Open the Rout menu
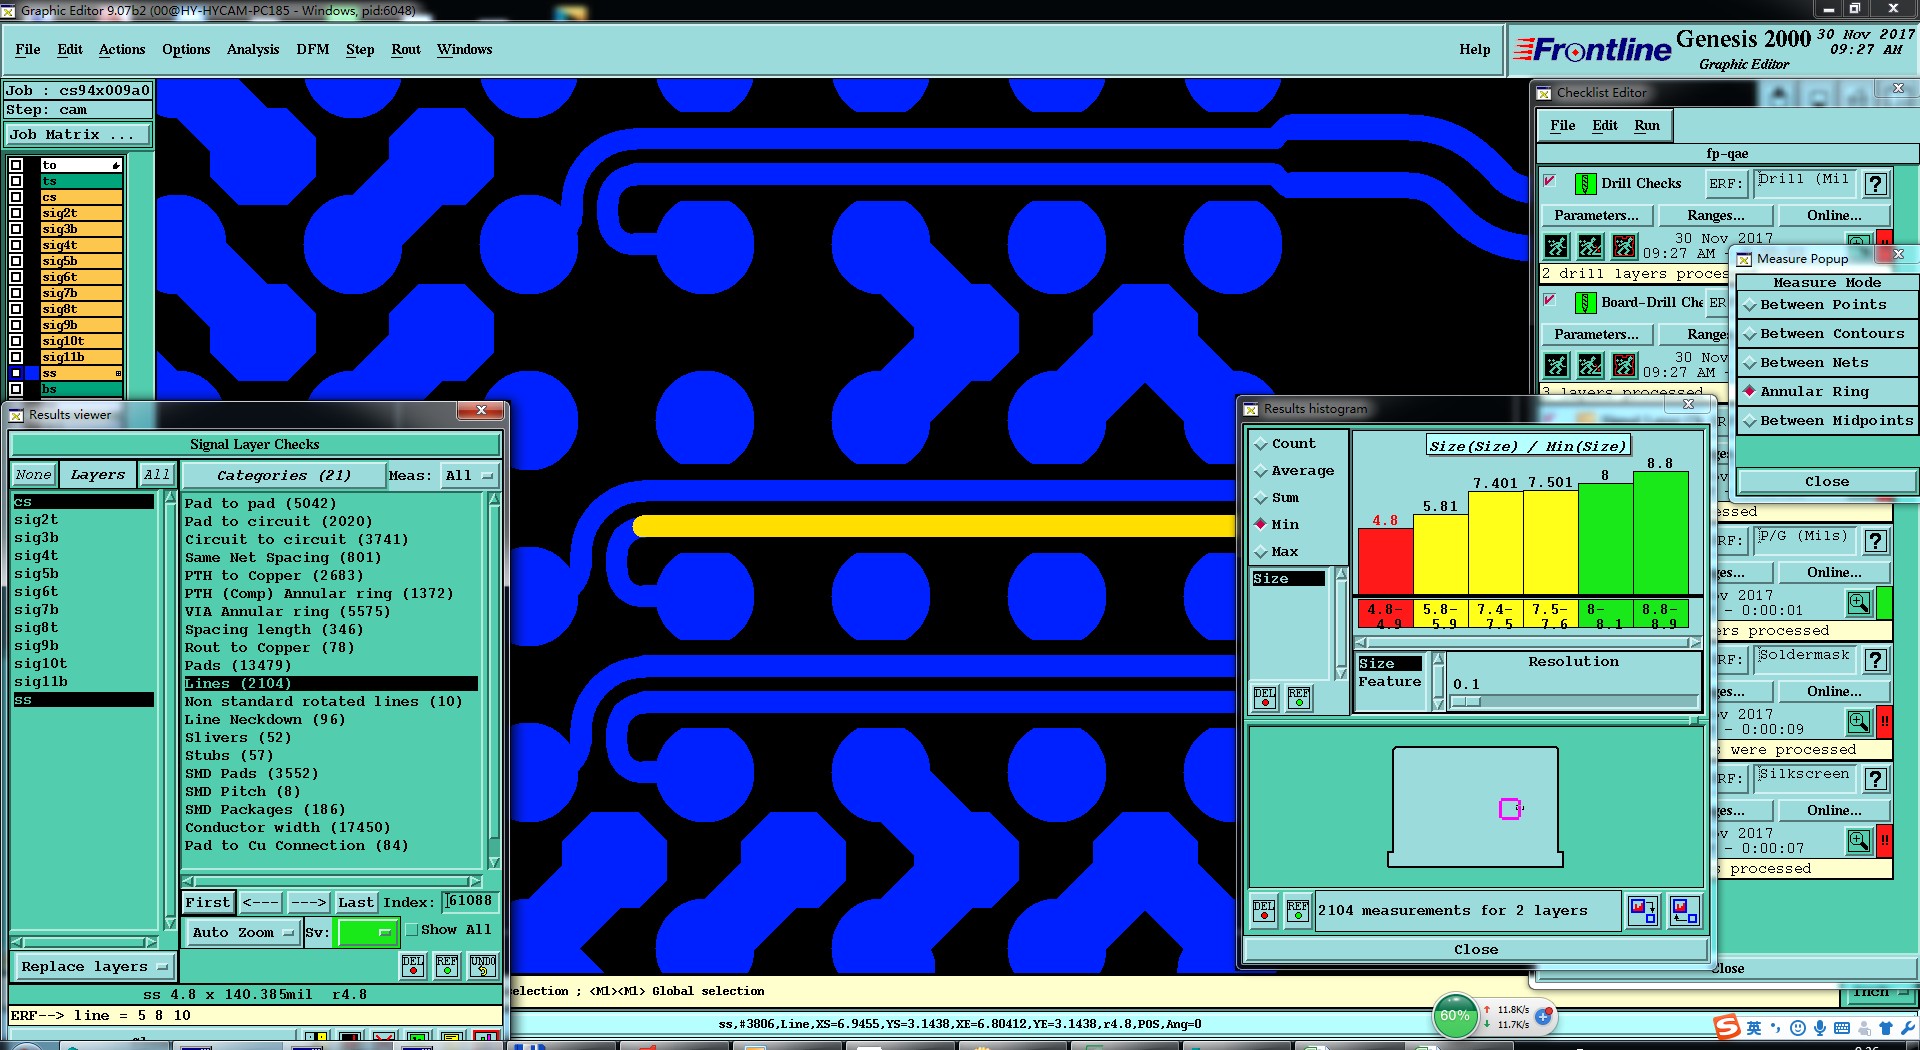 tap(406, 49)
